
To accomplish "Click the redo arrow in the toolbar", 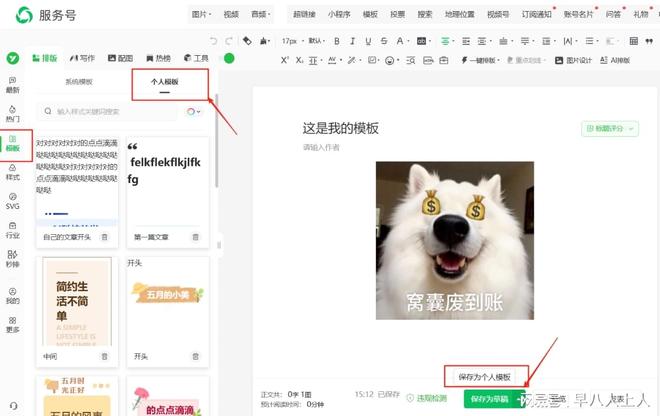I will 229,41.
